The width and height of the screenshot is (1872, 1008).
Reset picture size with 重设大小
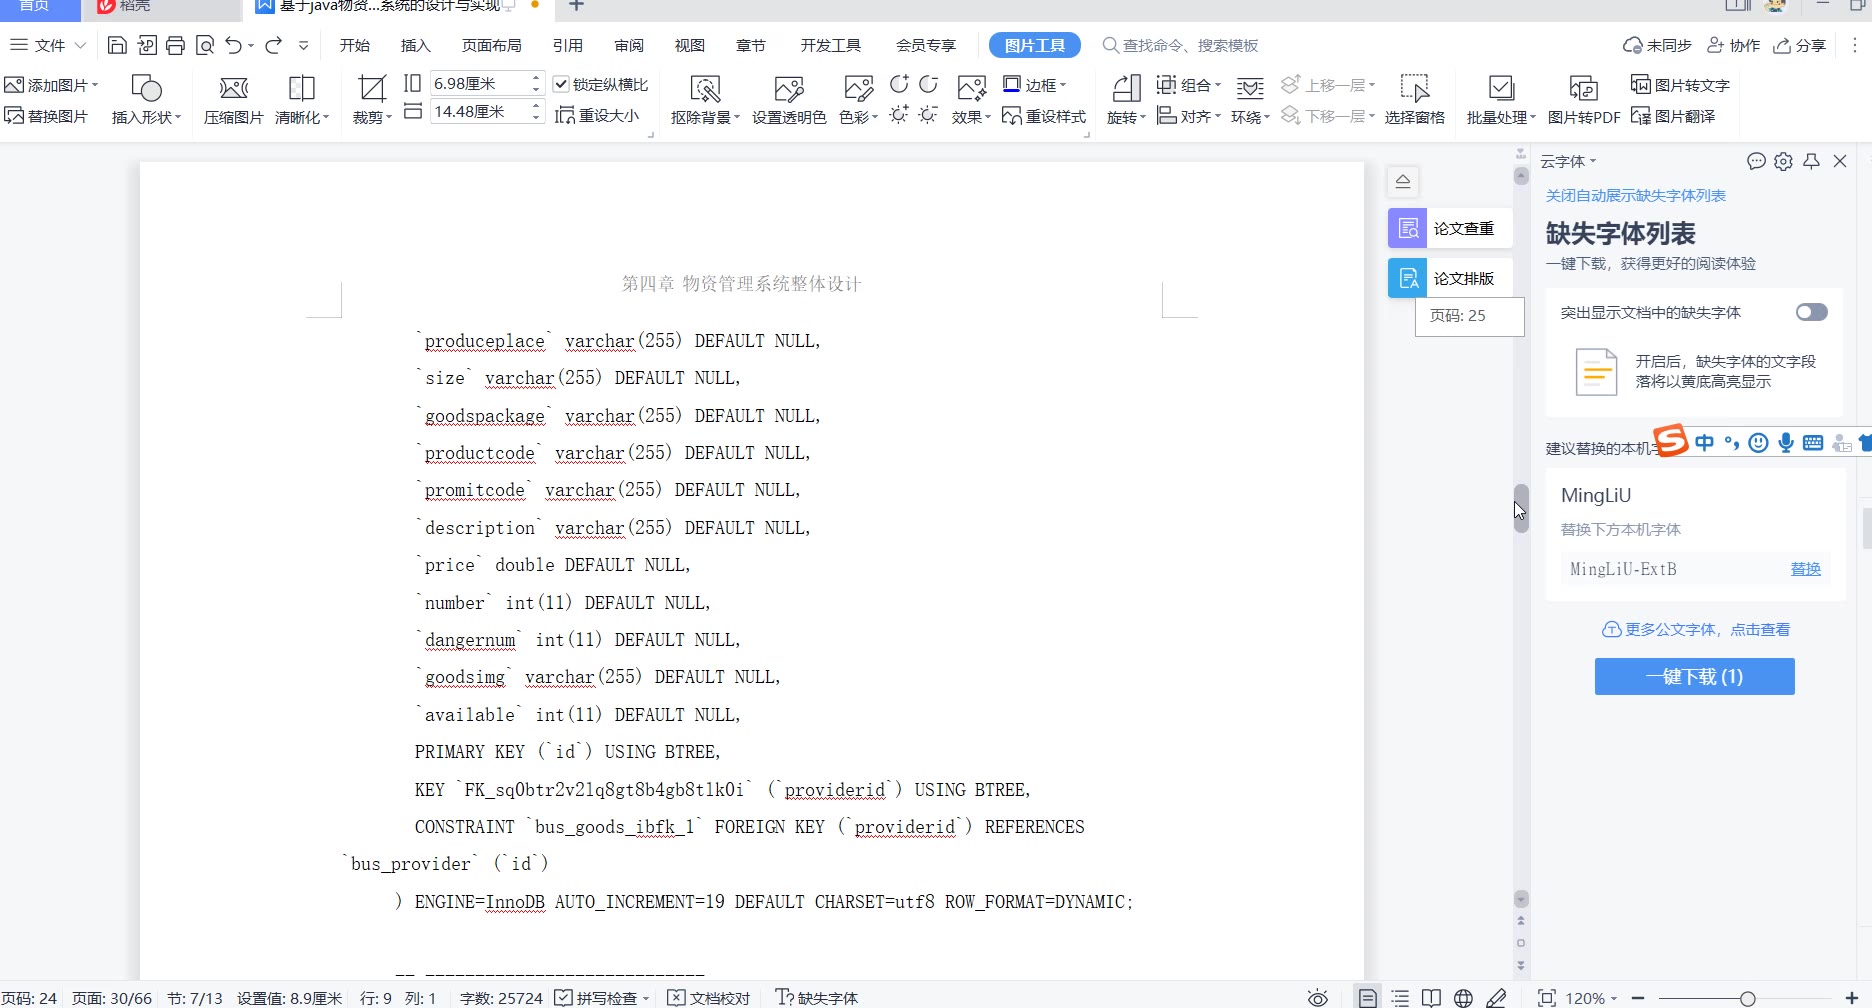click(x=597, y=116)
